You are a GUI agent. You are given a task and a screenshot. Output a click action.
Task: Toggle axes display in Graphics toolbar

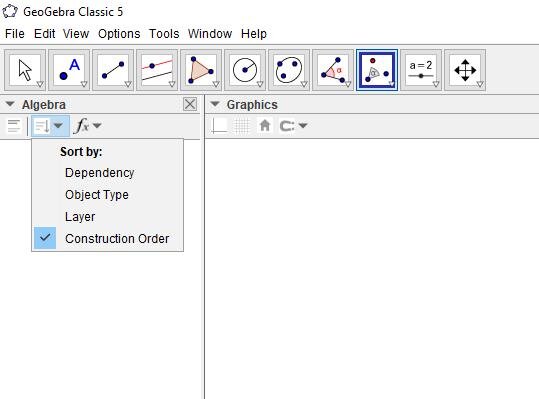[219, 126]
